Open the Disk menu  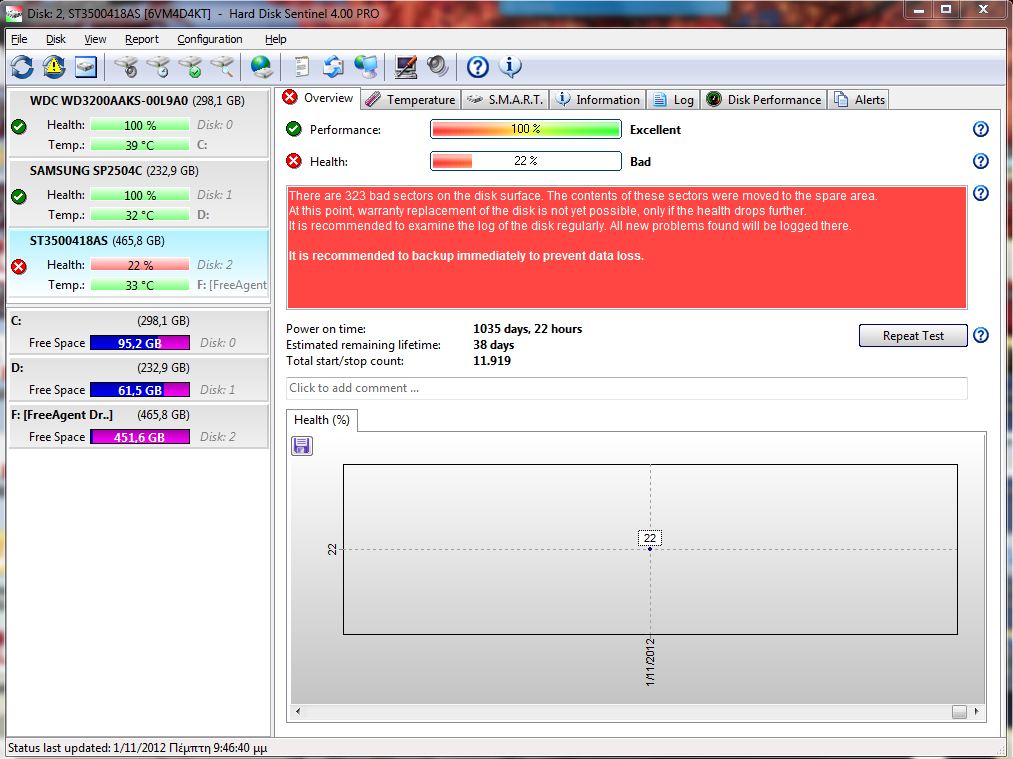tap(56, 39)
